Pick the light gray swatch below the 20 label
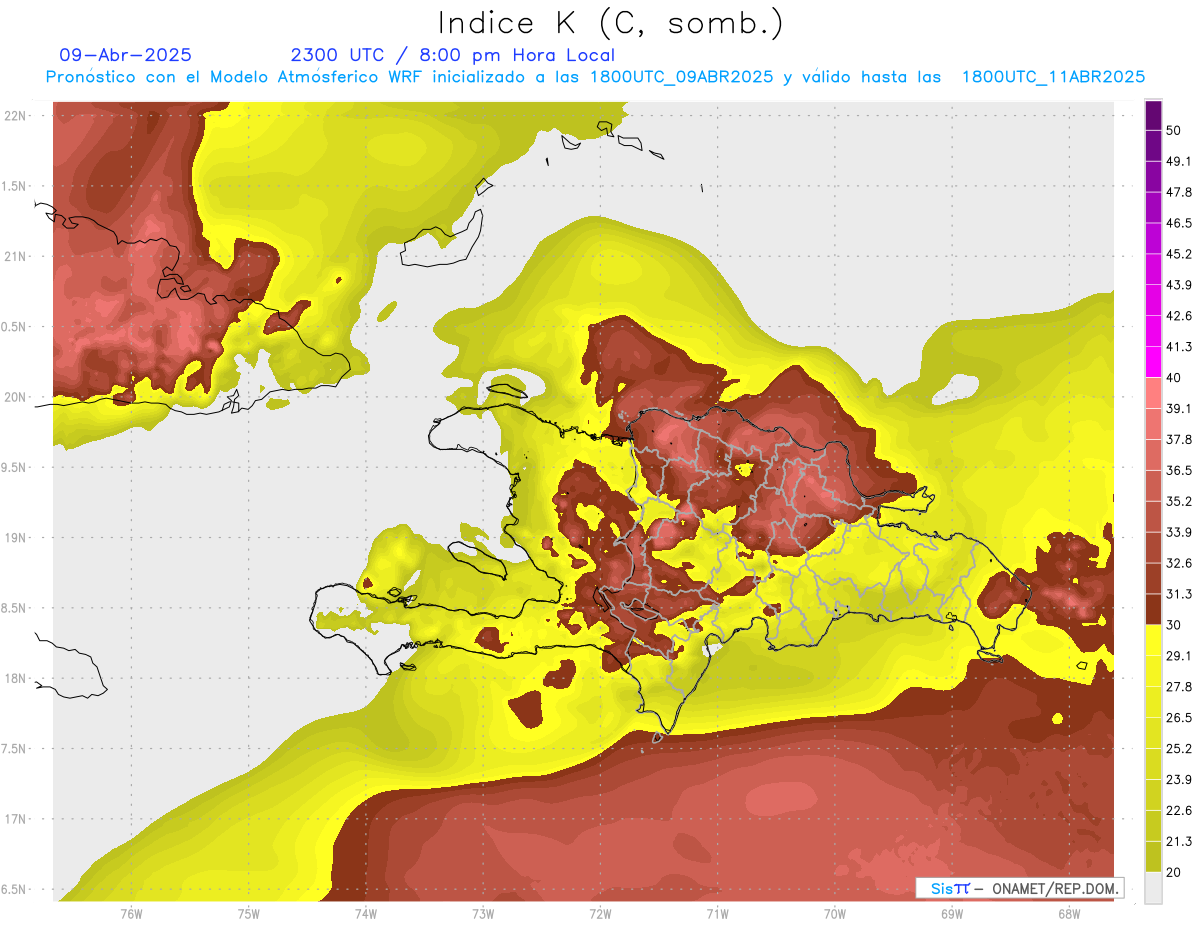The image size is (1200, 927). pos(1153,887)
